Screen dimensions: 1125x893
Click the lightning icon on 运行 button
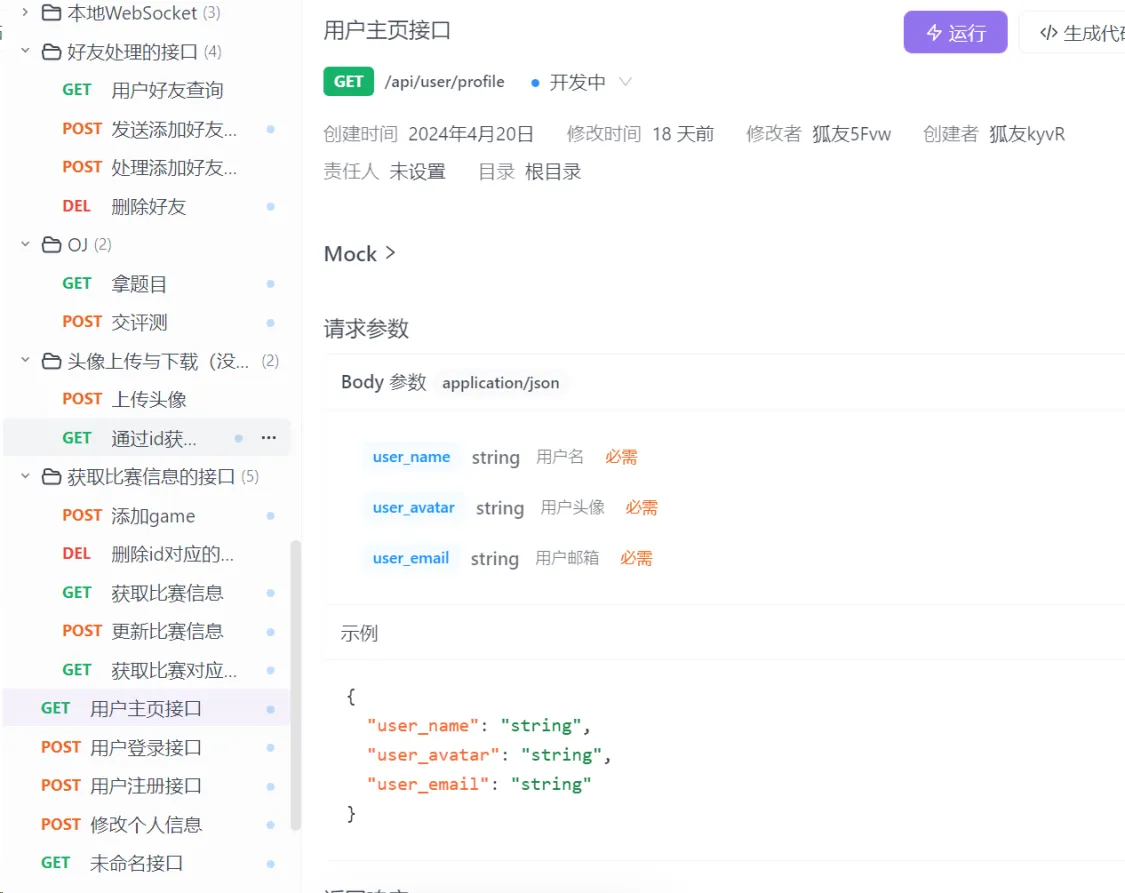tap(934, 32)
